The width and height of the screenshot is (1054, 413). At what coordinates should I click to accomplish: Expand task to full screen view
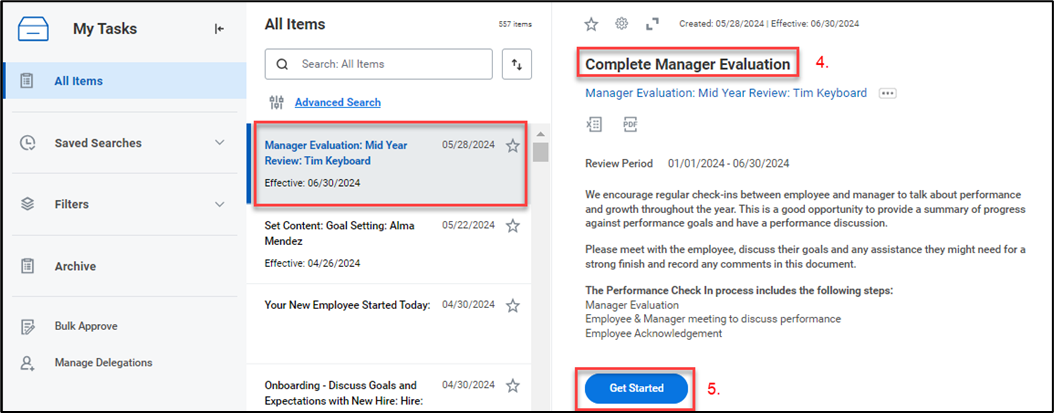(652, 24)
